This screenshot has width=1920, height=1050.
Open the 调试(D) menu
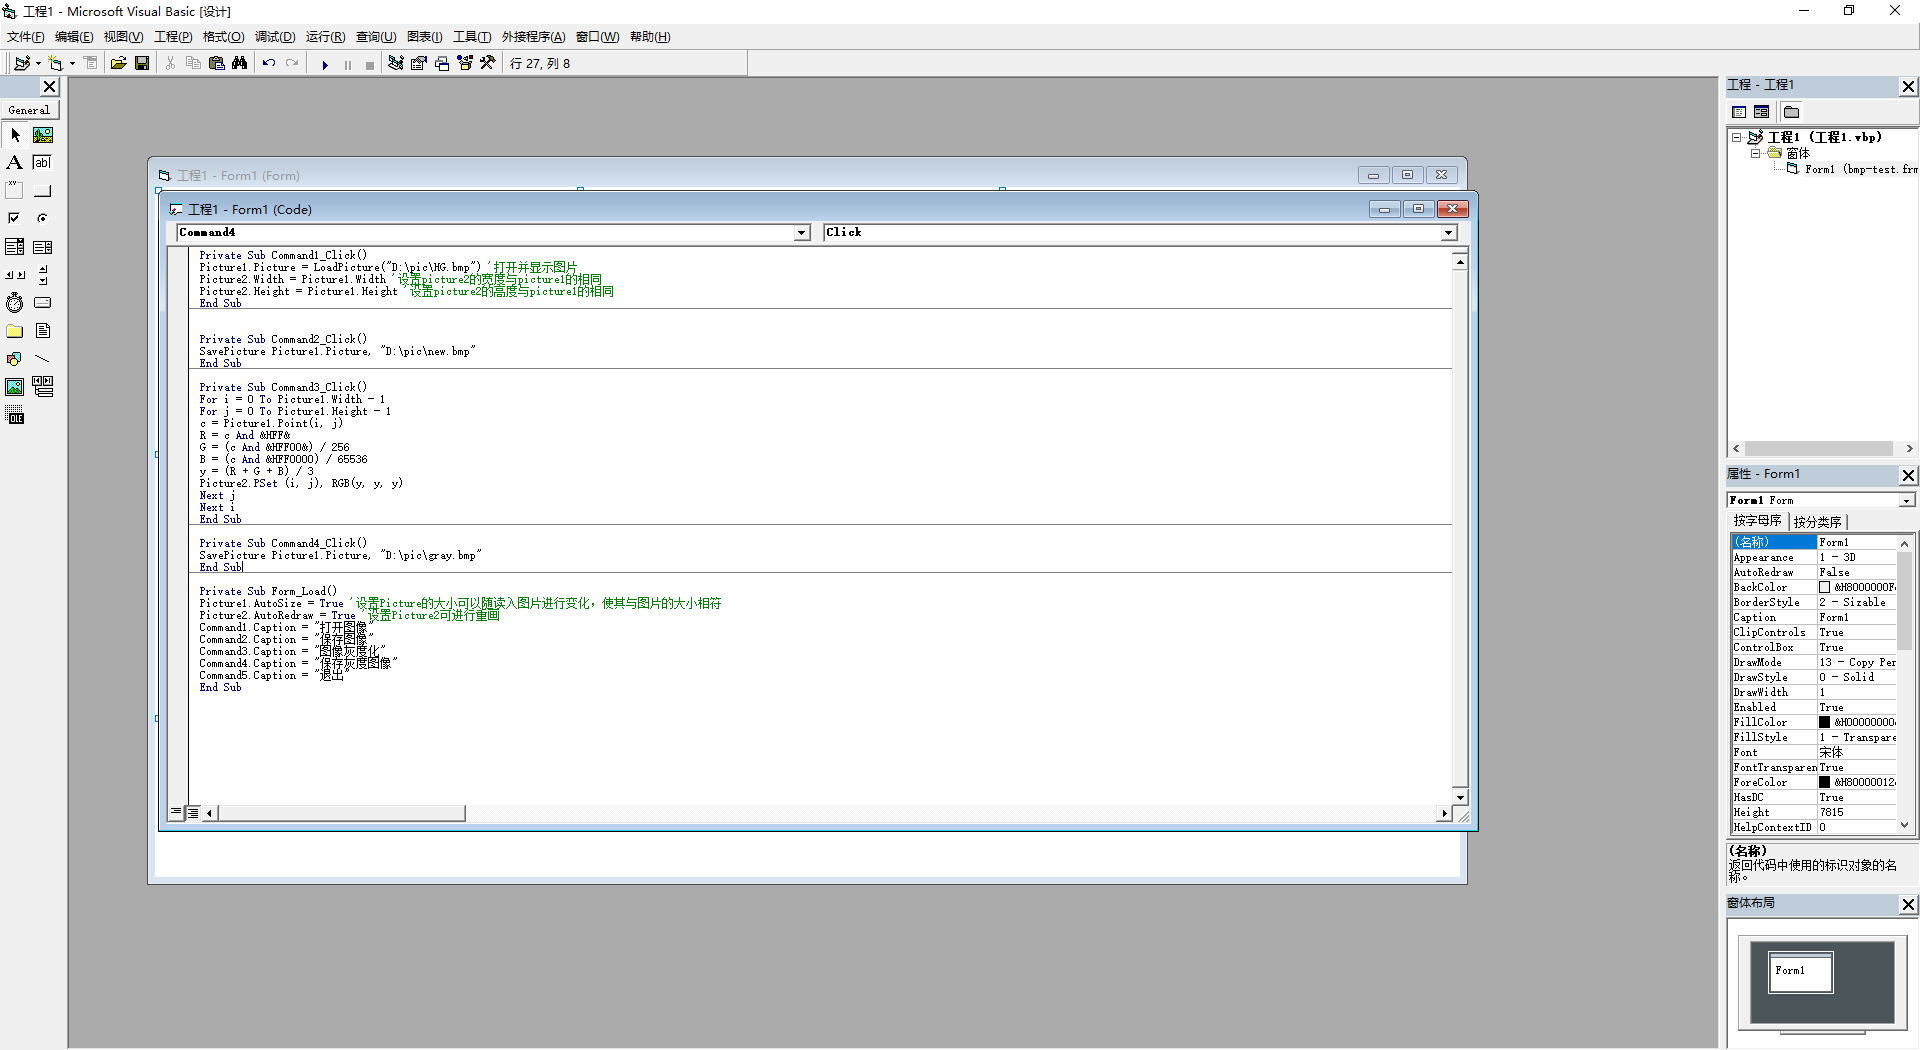(x=275, y=37)
